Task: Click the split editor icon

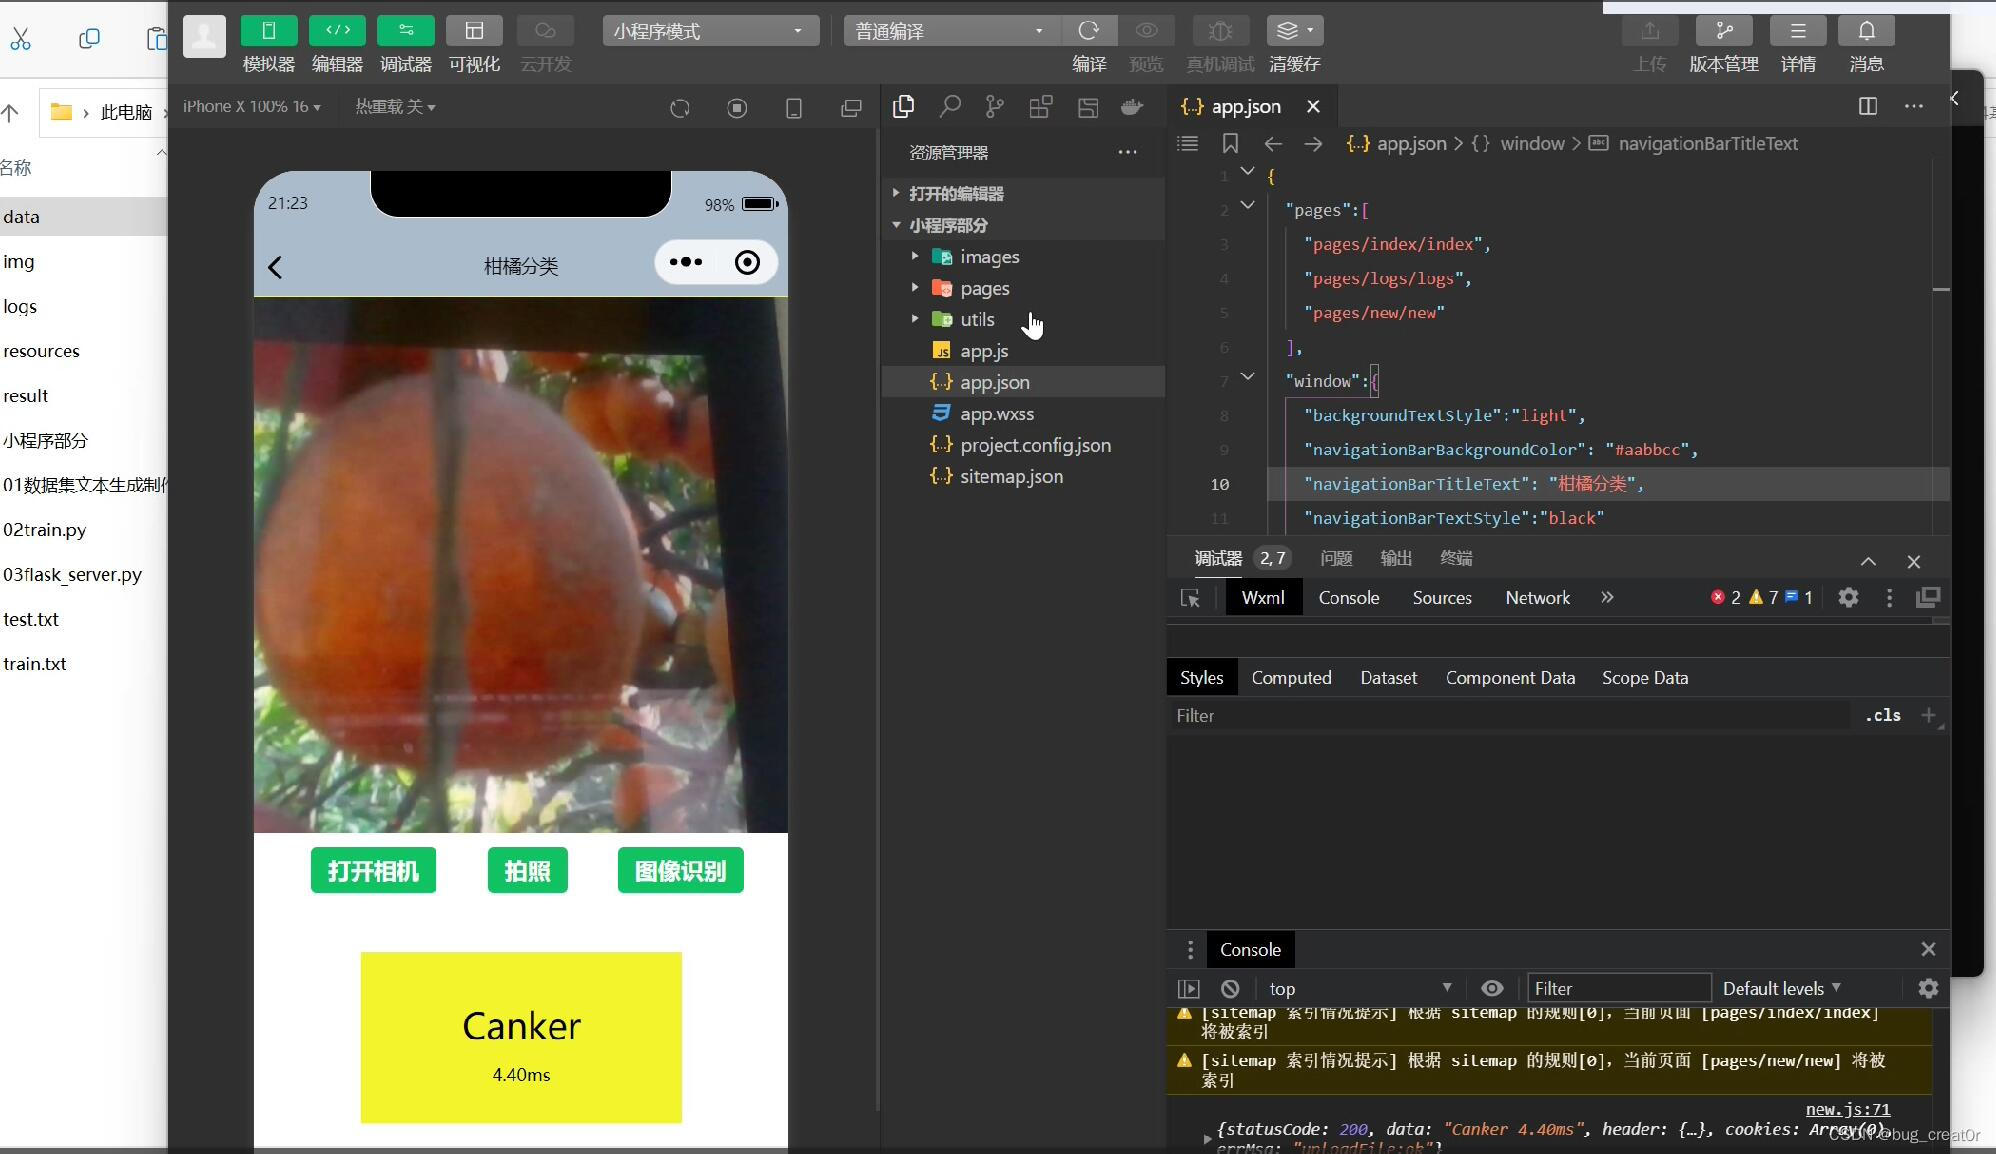Action: 1867,106
